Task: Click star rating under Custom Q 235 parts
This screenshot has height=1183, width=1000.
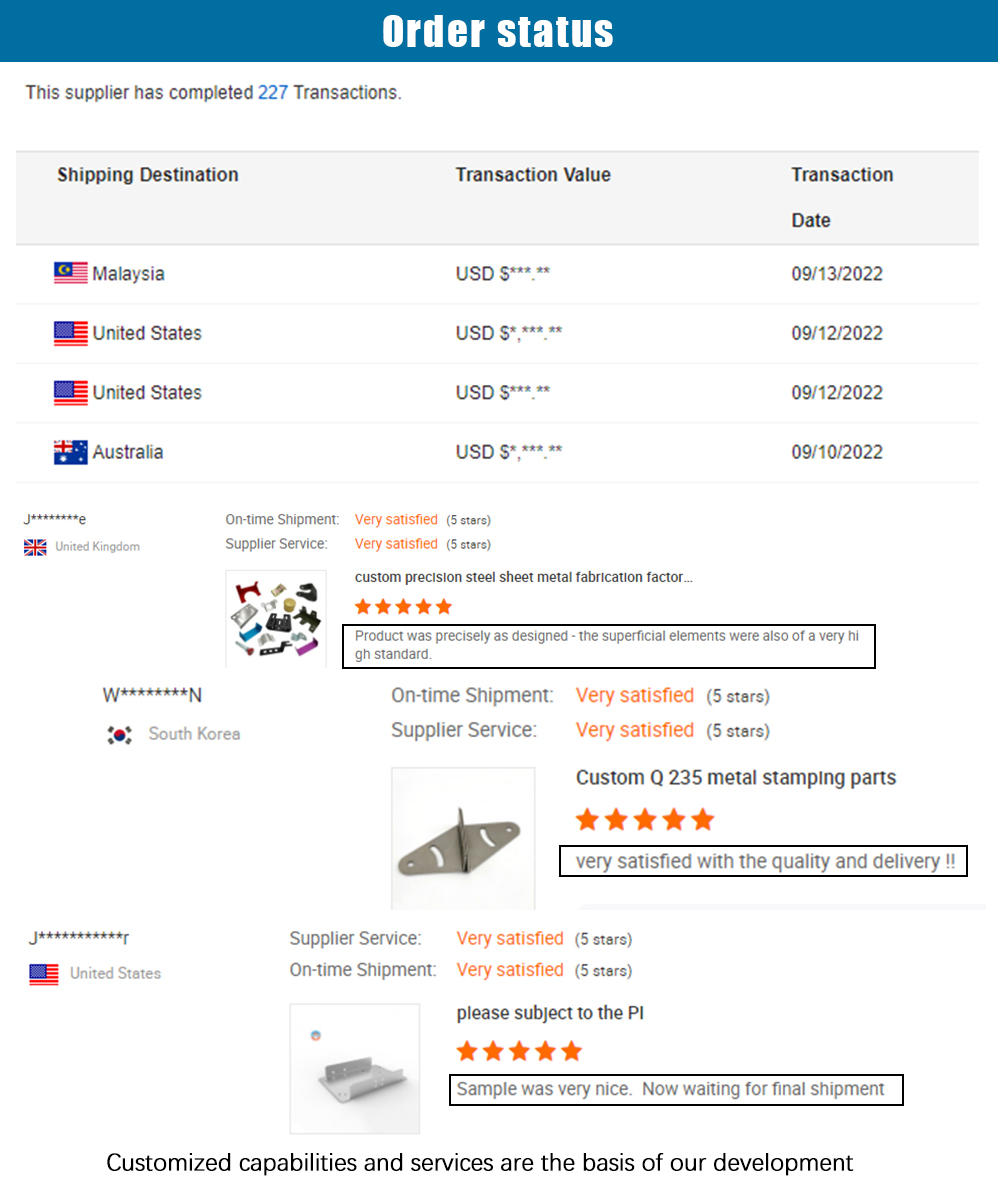Action: (645, 819)
